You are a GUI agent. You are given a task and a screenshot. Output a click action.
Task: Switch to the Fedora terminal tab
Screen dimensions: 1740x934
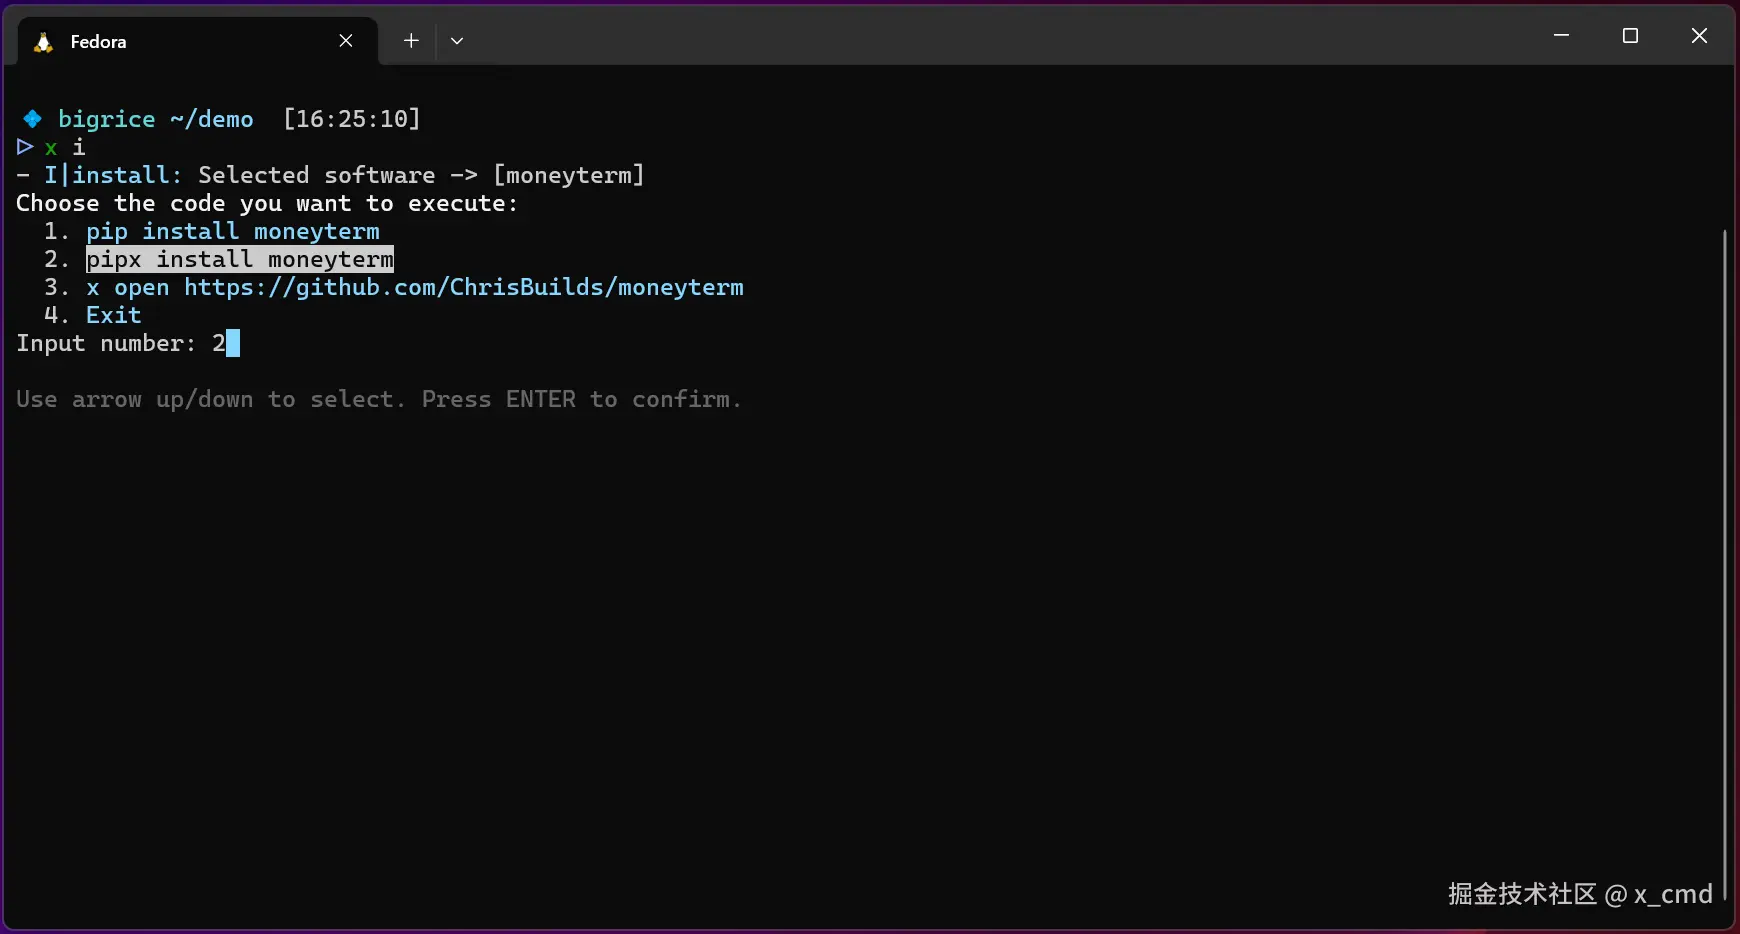coord(198,41)
